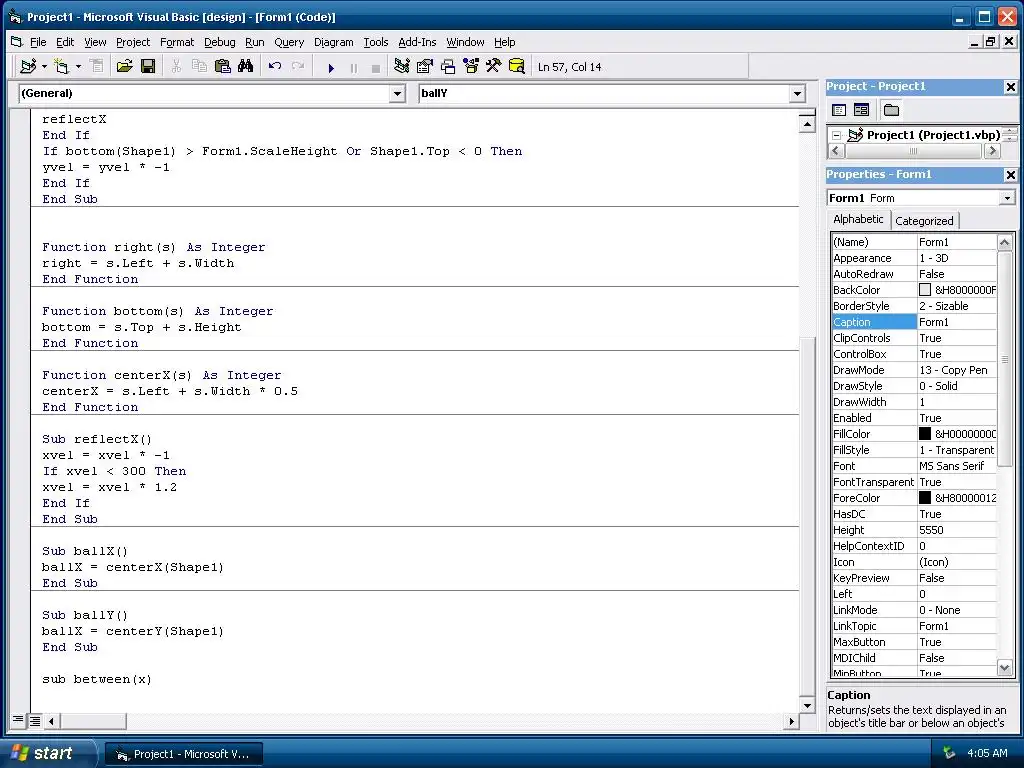This screenshot has height=768, width=1024.
Task: Click the Procedure View button below code
Action: 18,720
